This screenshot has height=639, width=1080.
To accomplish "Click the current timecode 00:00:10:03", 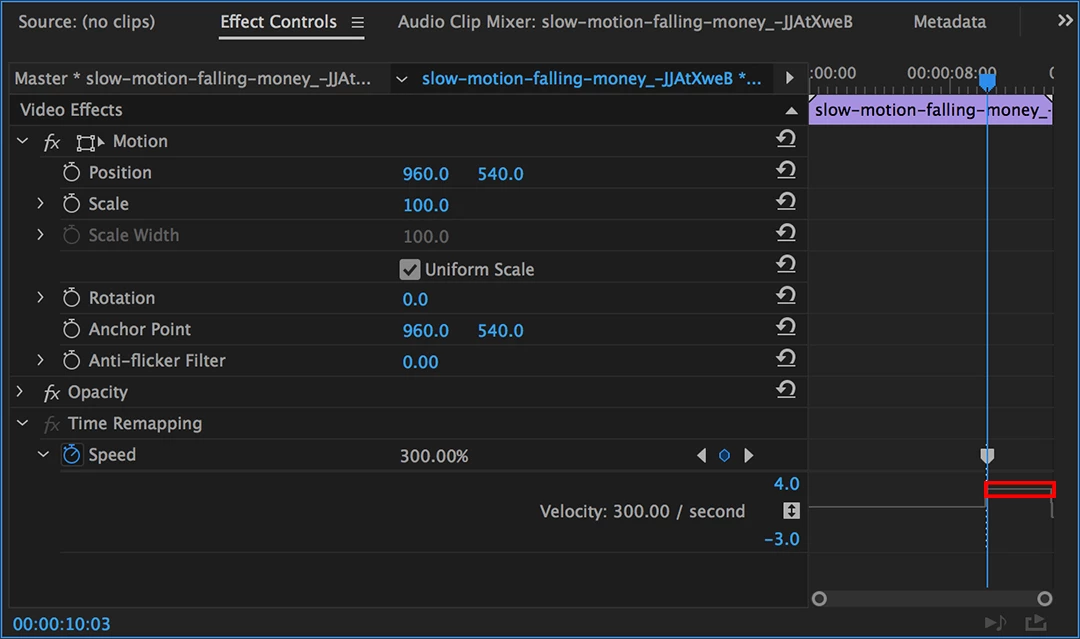I will [61, 624].
